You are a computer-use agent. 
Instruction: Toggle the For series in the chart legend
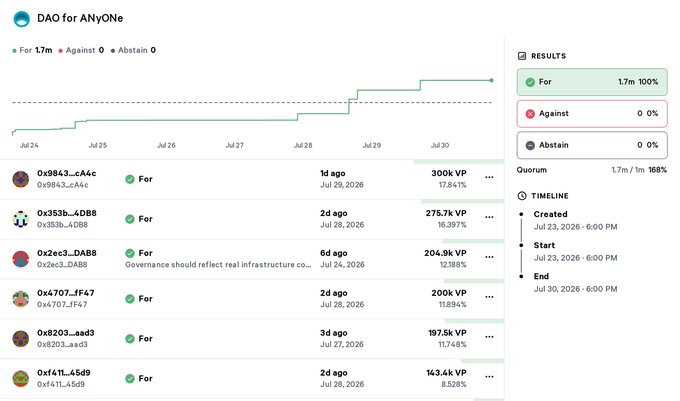32,50
